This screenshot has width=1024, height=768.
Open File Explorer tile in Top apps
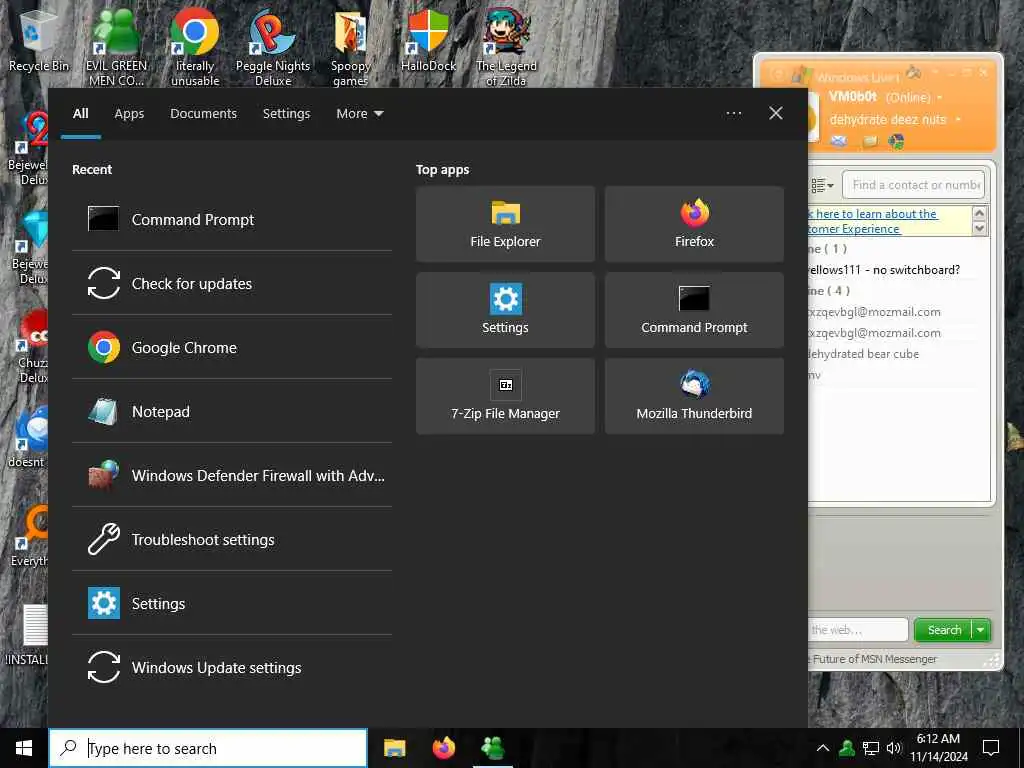(505, 224)
